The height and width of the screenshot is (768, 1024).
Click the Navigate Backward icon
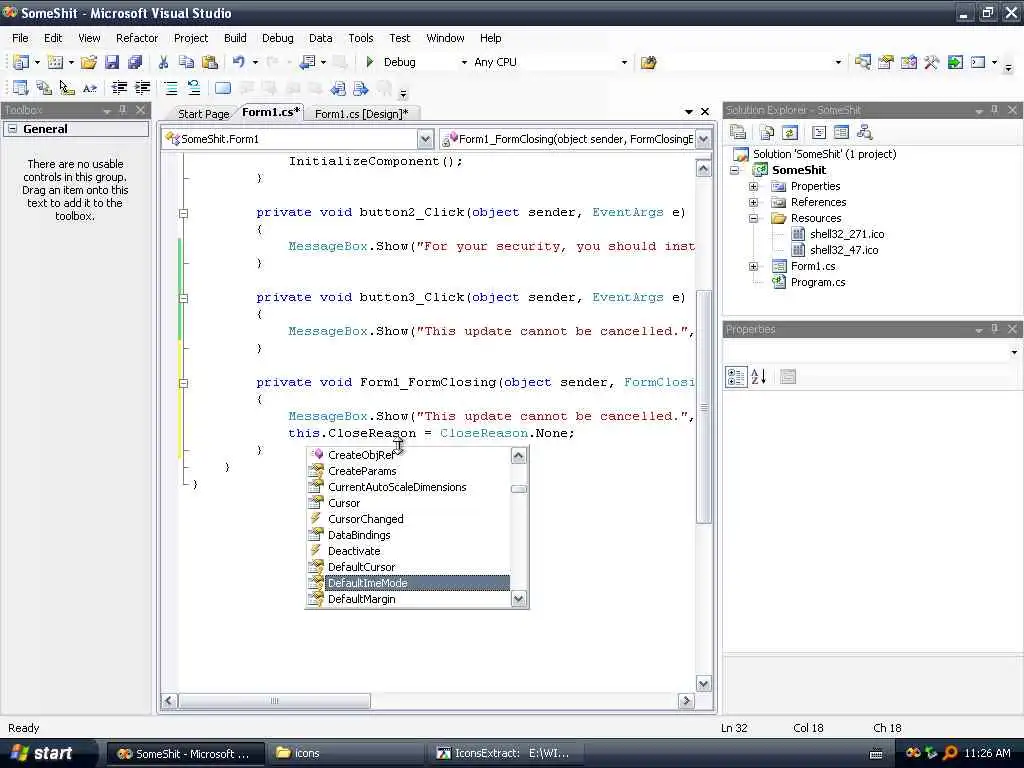pos(307,62)
